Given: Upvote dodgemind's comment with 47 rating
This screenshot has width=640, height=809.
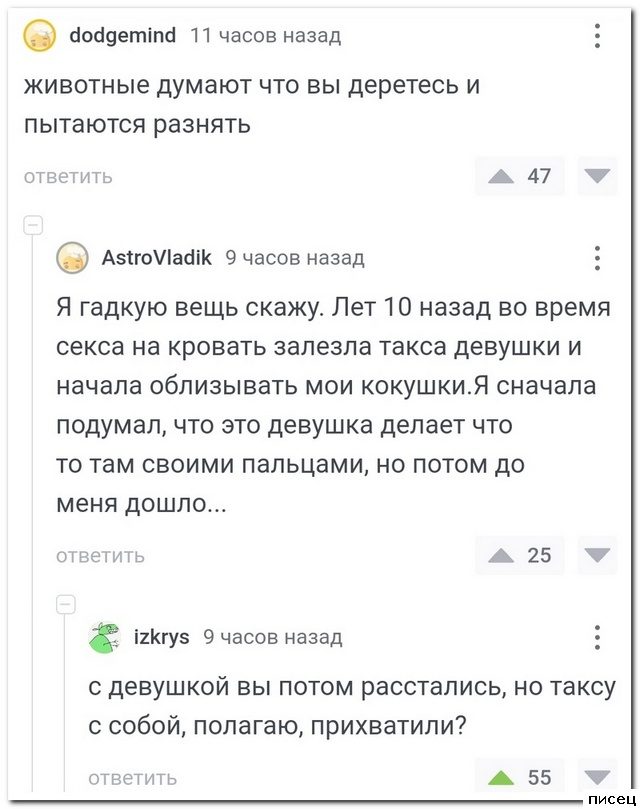Looking at the screenshot, I should point(501,177).
